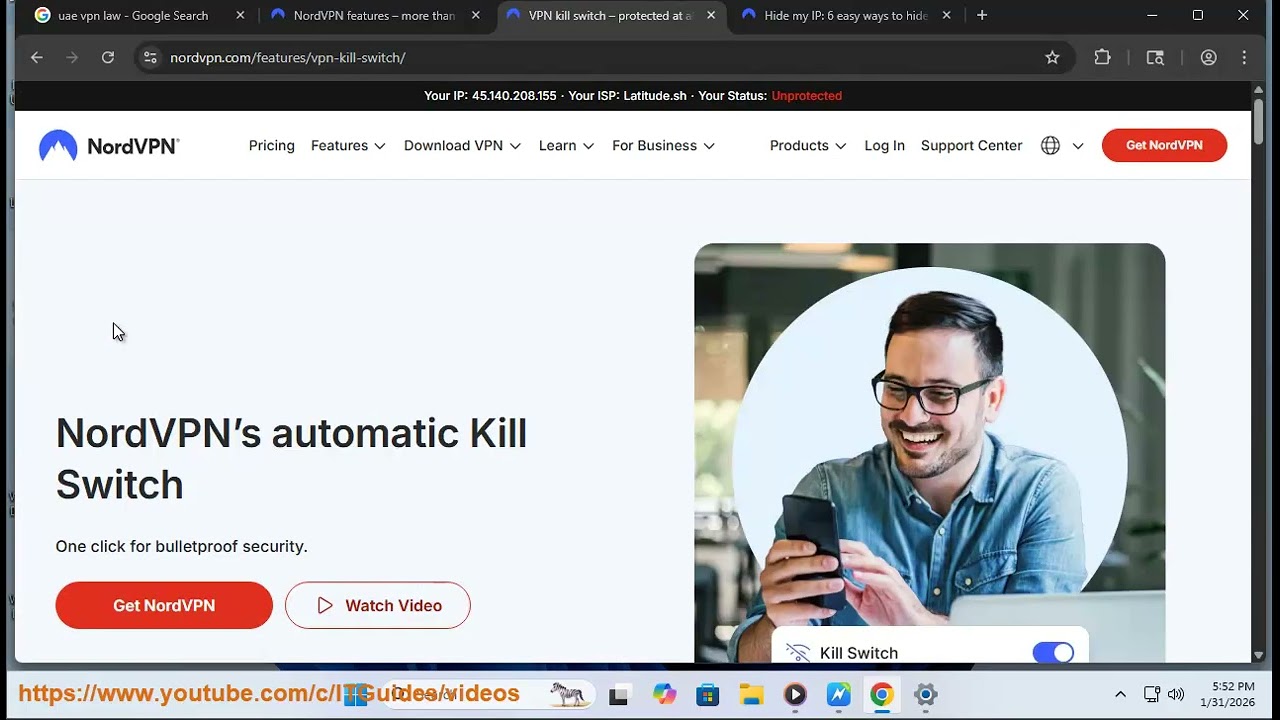
Task: Open site information icon in address bar
Action: 151,58
